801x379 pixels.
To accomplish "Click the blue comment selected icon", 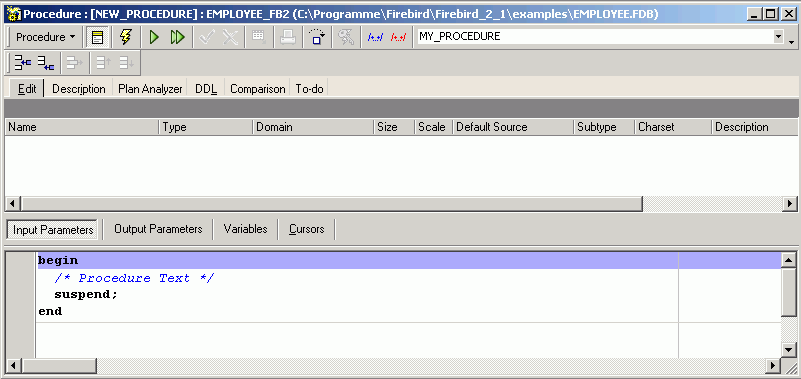I will pos(375,37).
